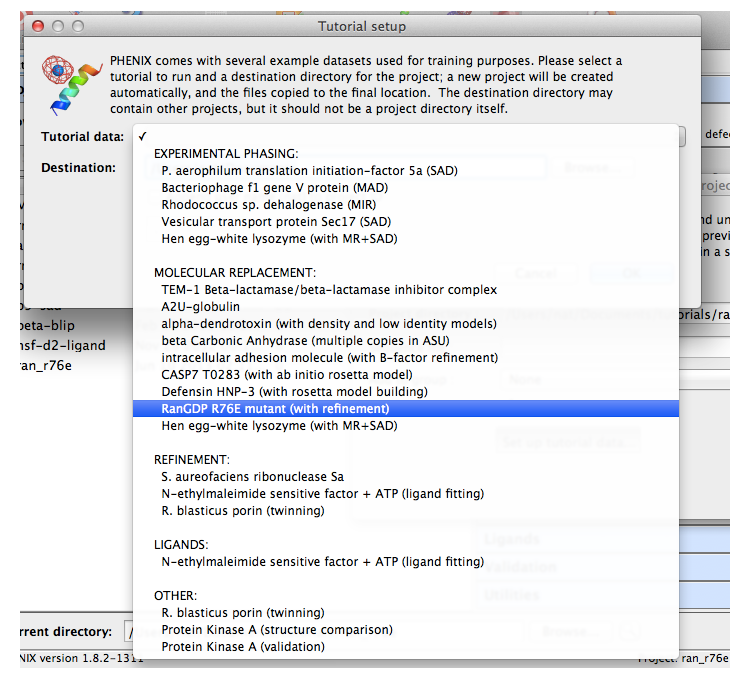
Task: Select CASP7 T0283 ab initio rosetta model
Action: coord(287,375)
